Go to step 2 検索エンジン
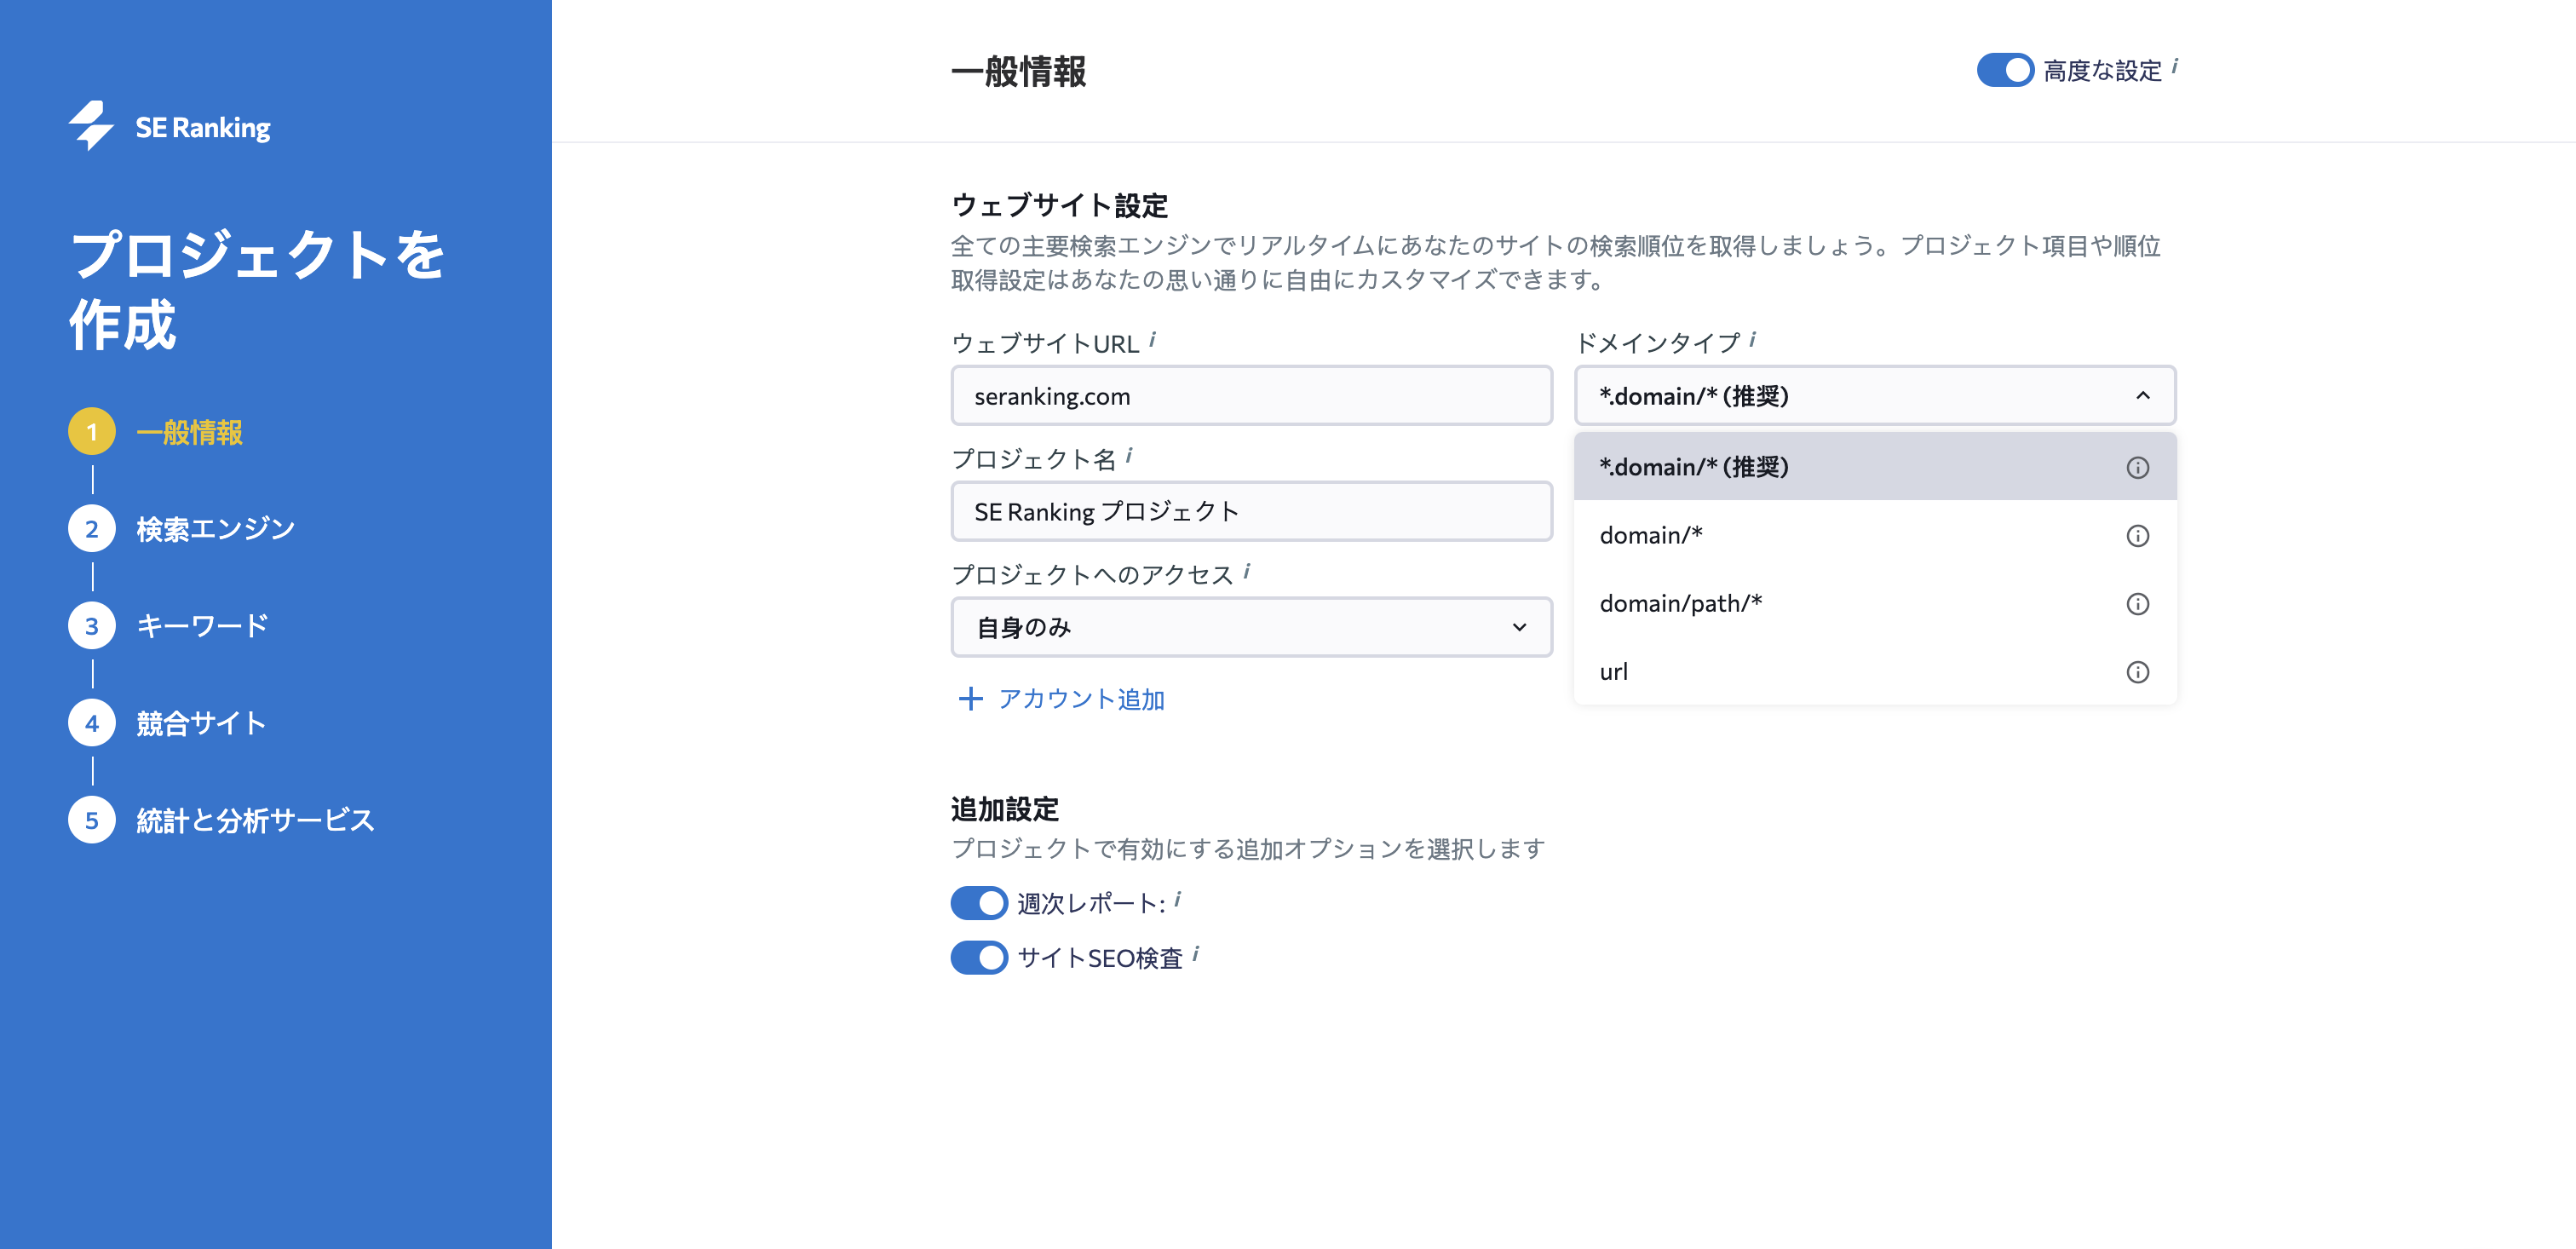2576x1249 pixels. click(214, 529)
